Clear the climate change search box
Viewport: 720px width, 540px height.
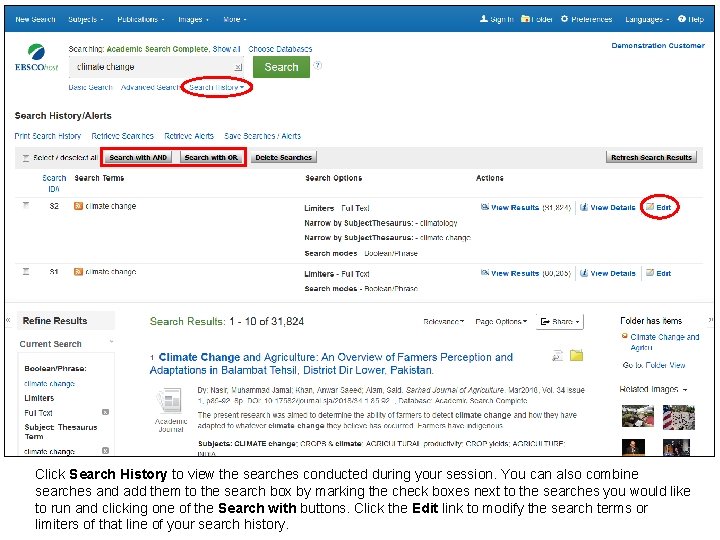(238, 68)
